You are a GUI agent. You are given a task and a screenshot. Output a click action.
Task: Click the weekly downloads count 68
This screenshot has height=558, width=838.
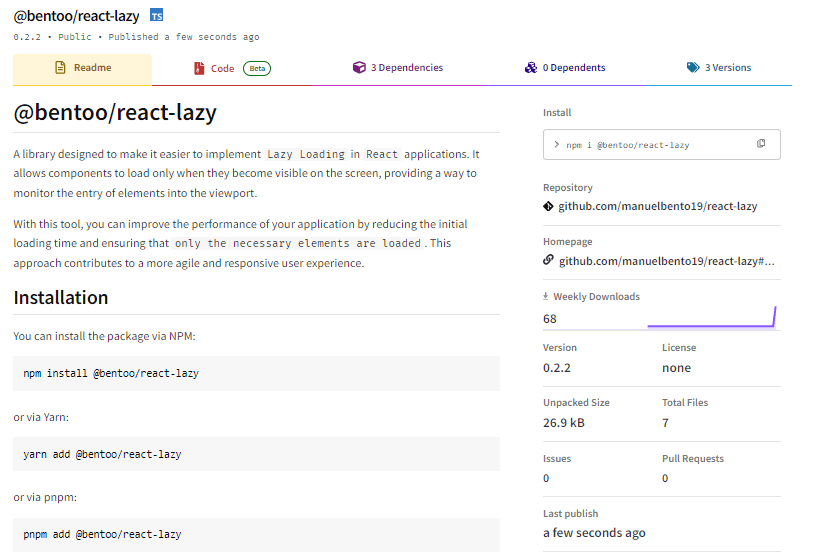549,319
